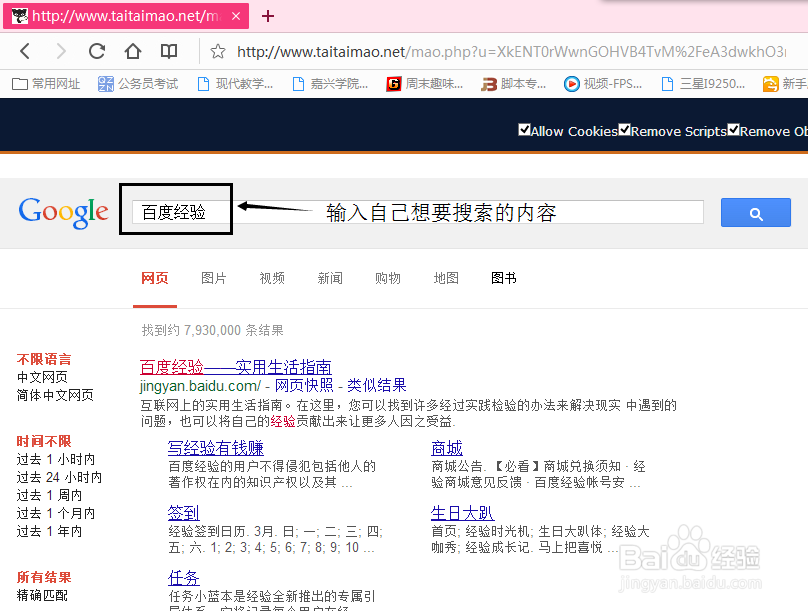Filter results to 中文网页
The height and width of the screenshot is (611, 808).
click(x=42, y=377)
